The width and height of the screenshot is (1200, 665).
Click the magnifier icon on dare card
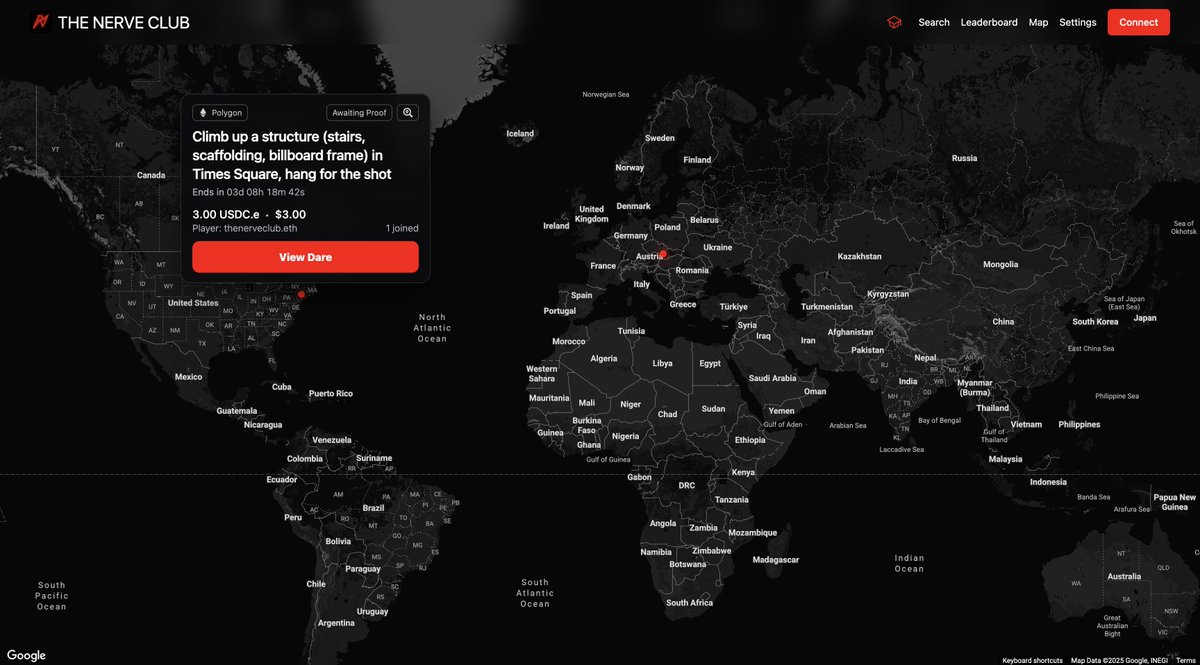(408, 113)
